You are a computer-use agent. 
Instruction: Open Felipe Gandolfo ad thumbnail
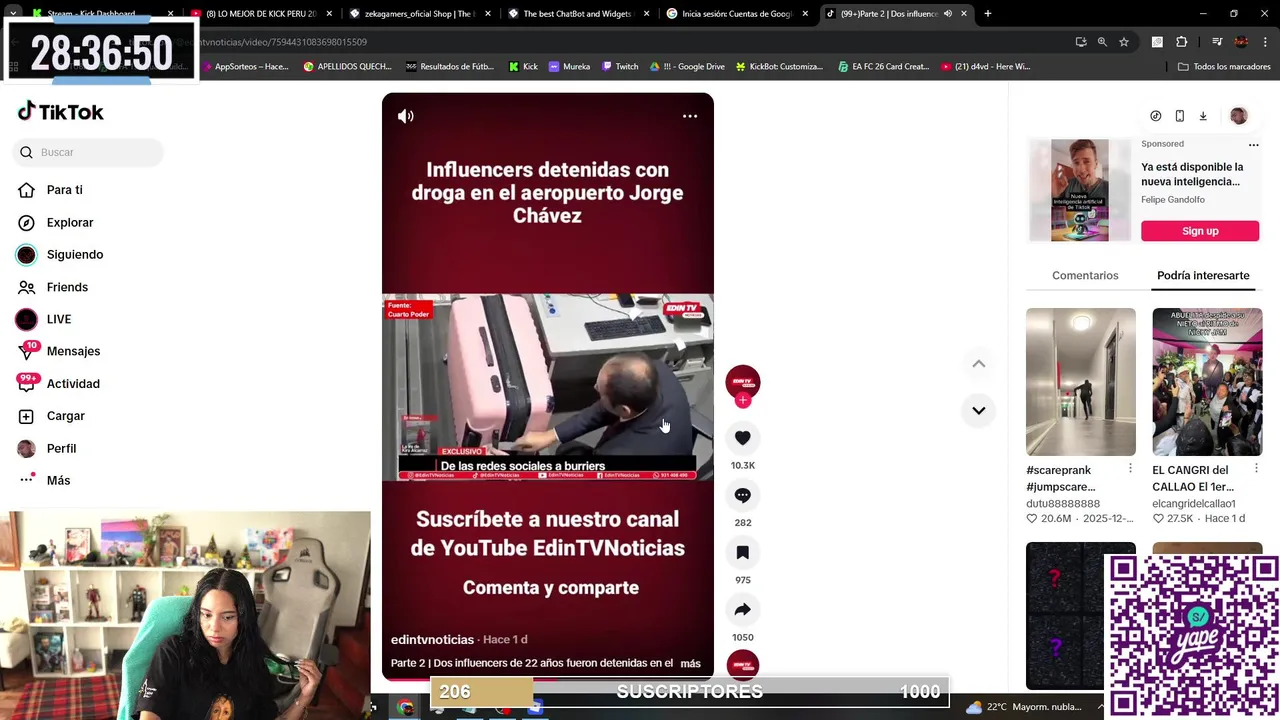[1080, 190]
